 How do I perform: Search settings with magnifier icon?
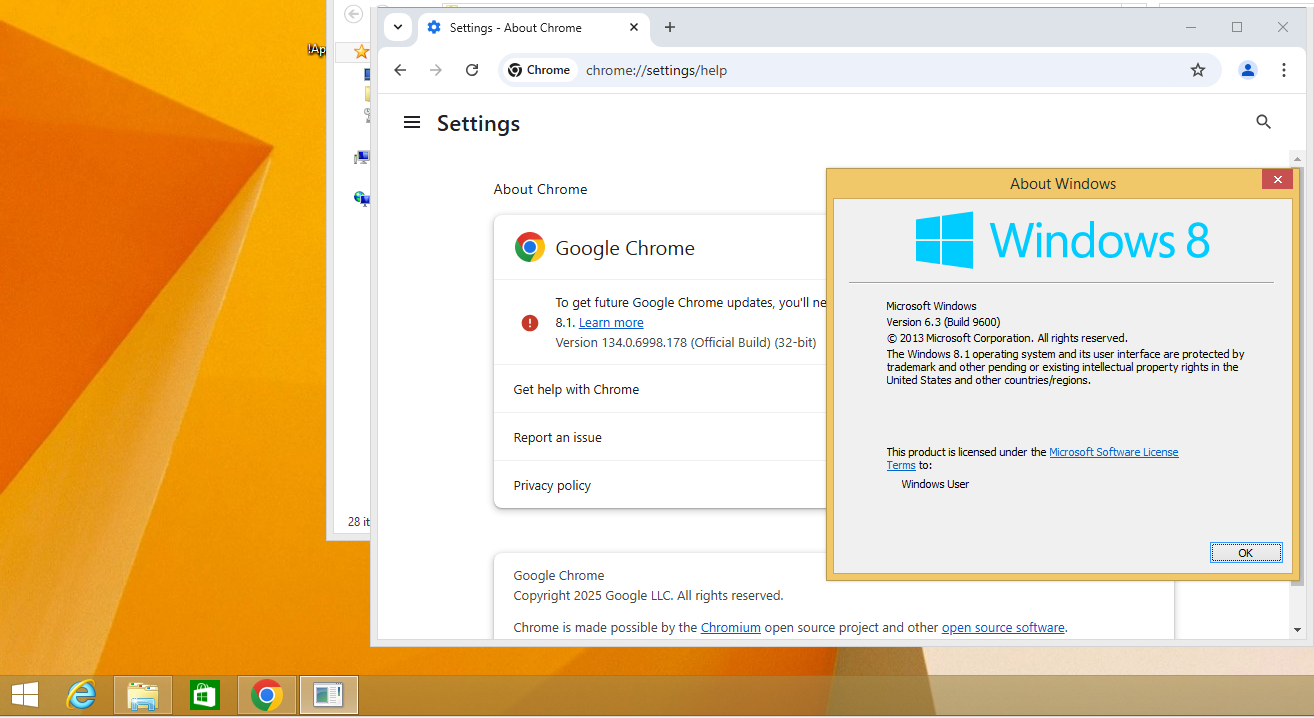(x=1263, y=122)
